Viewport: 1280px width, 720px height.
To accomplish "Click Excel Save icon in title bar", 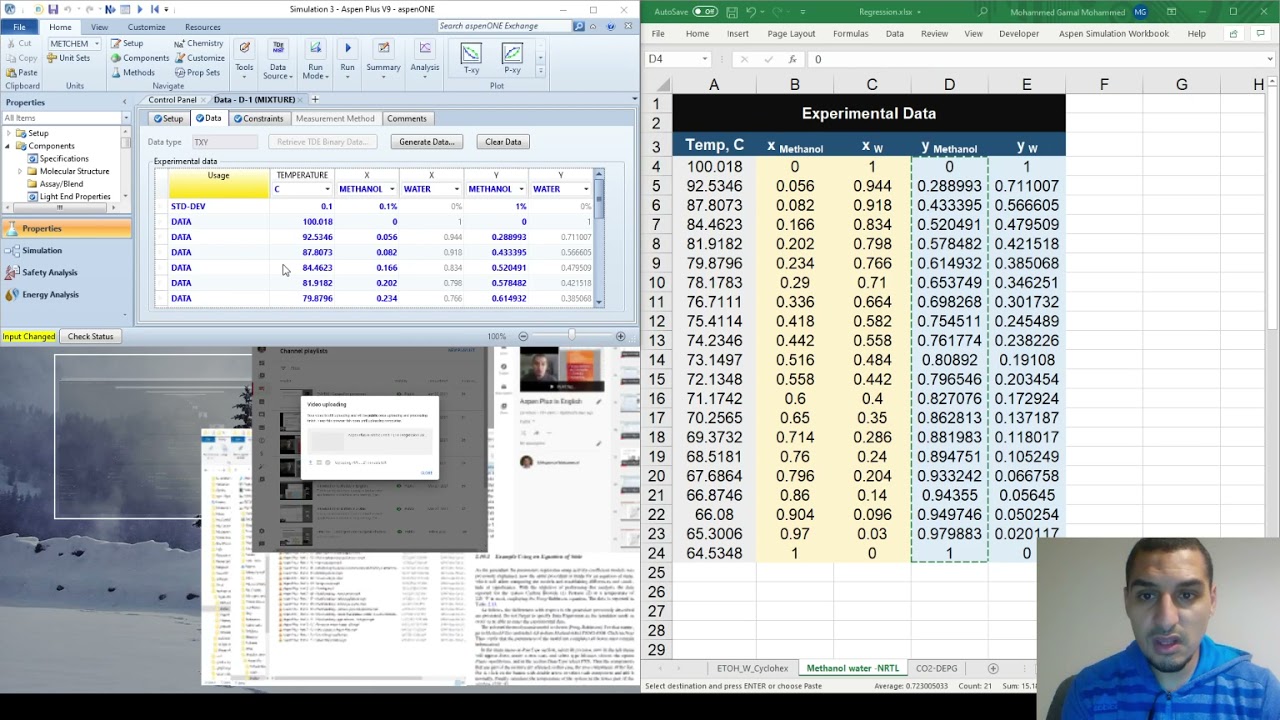I will (x=733, y=12).
